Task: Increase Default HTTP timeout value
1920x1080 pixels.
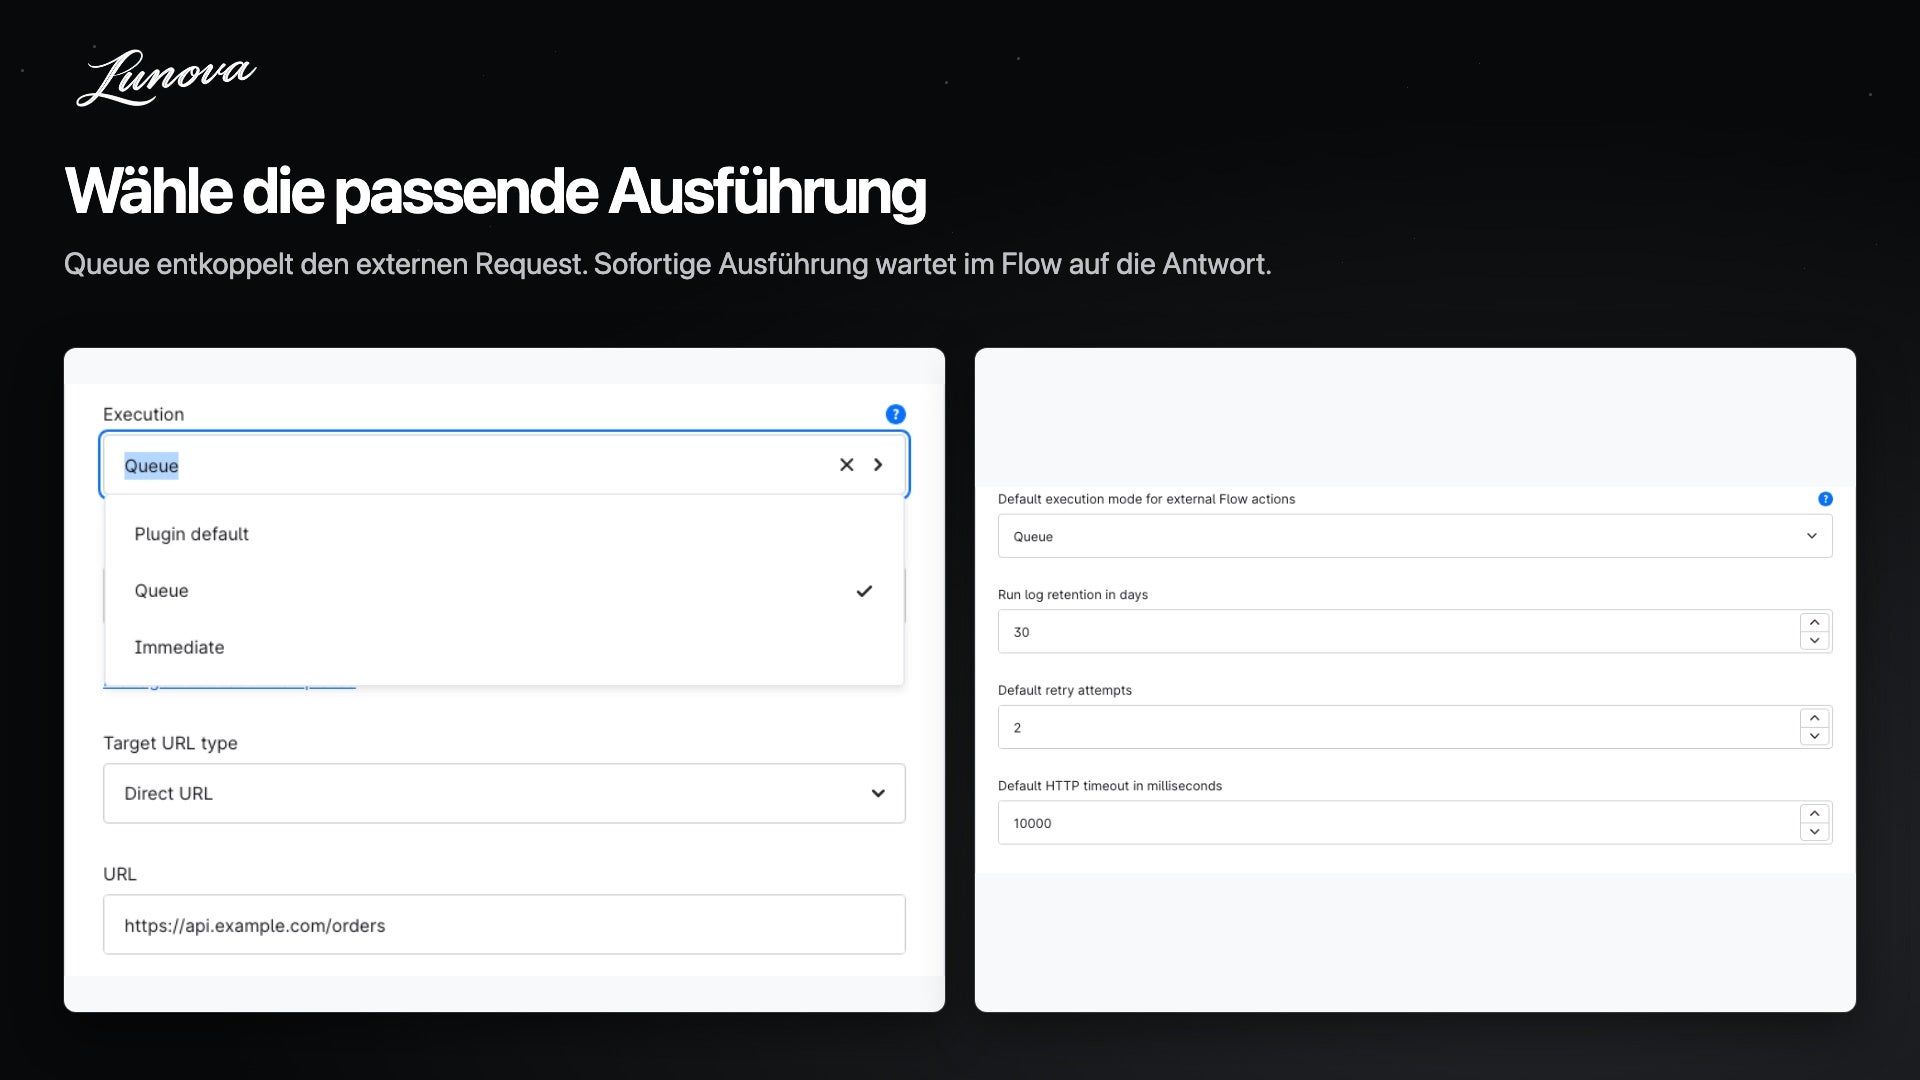Action: pos(1814,813)
